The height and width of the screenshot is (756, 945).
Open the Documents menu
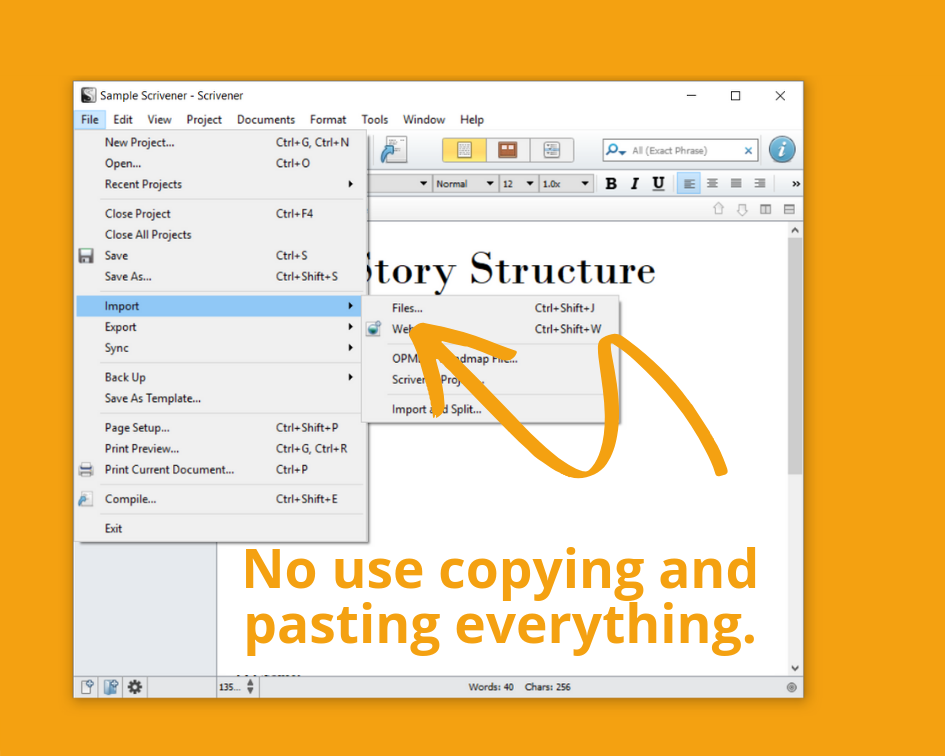pyautogui.click(x=266, y=119)
